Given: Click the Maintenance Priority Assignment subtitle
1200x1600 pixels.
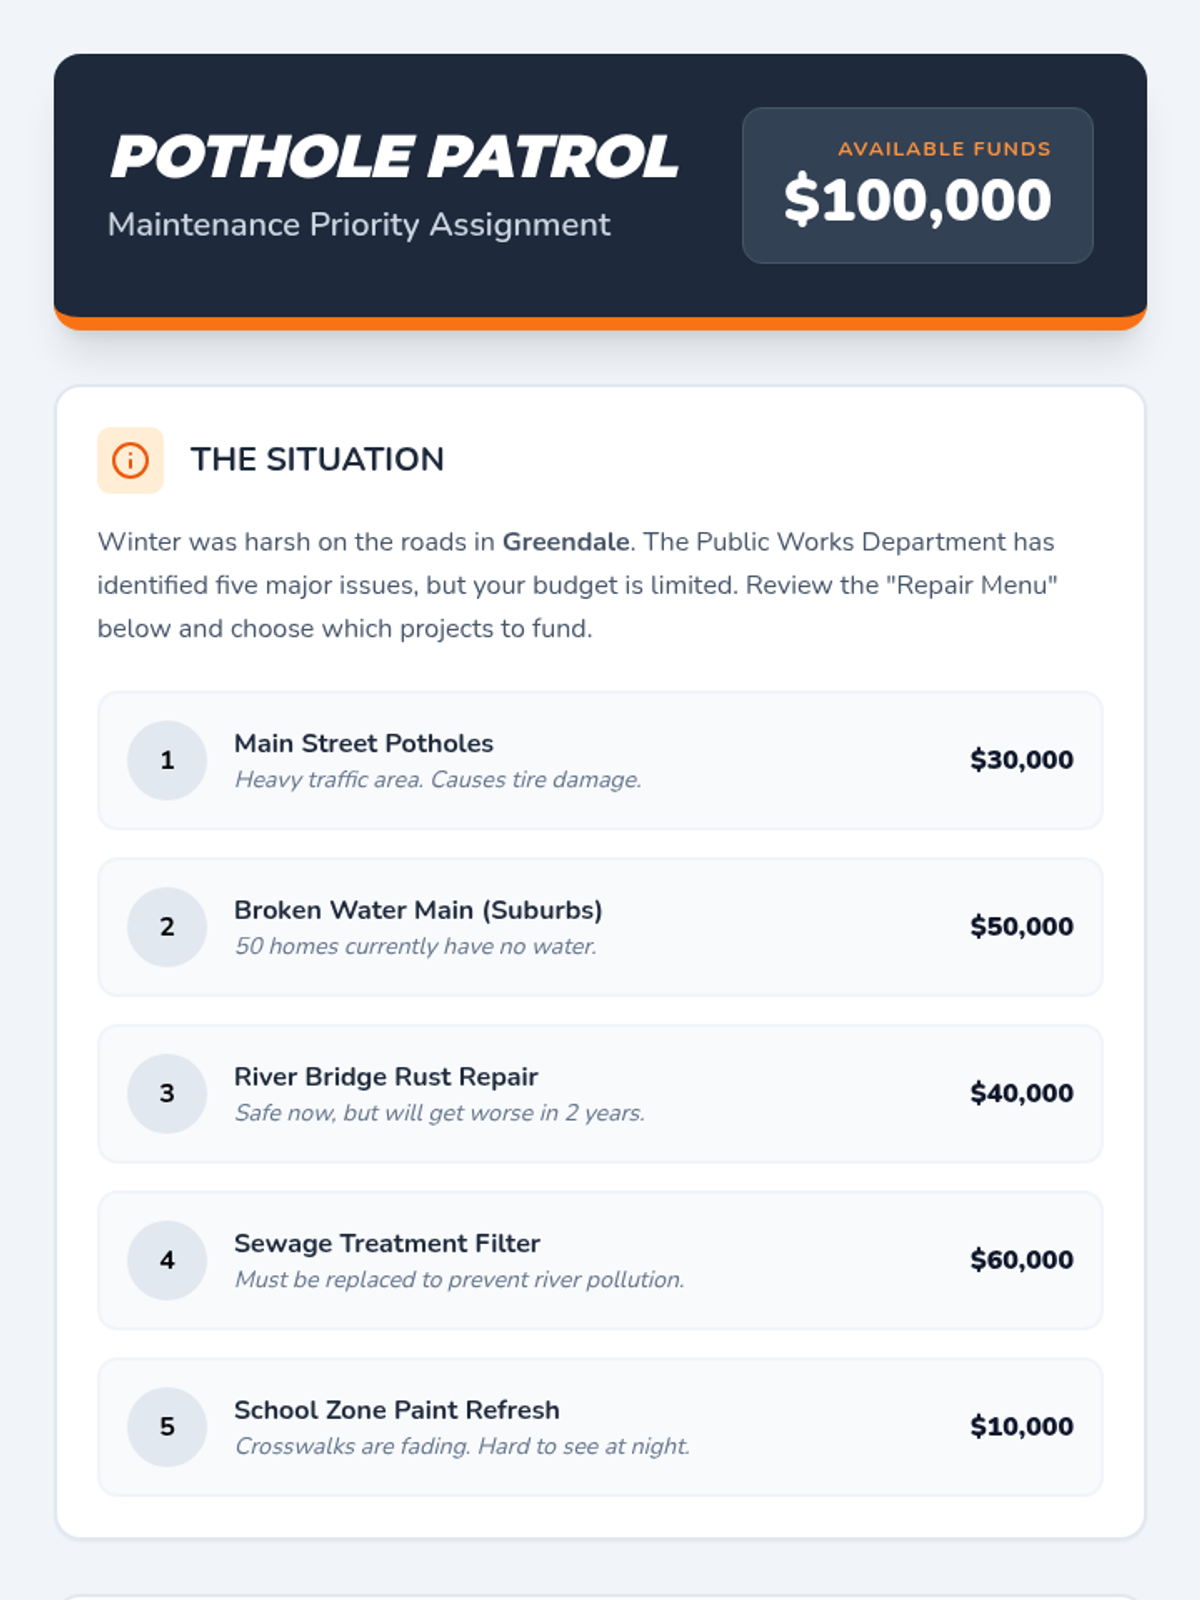Looking at the screenshot, I should tap(359, 225).
